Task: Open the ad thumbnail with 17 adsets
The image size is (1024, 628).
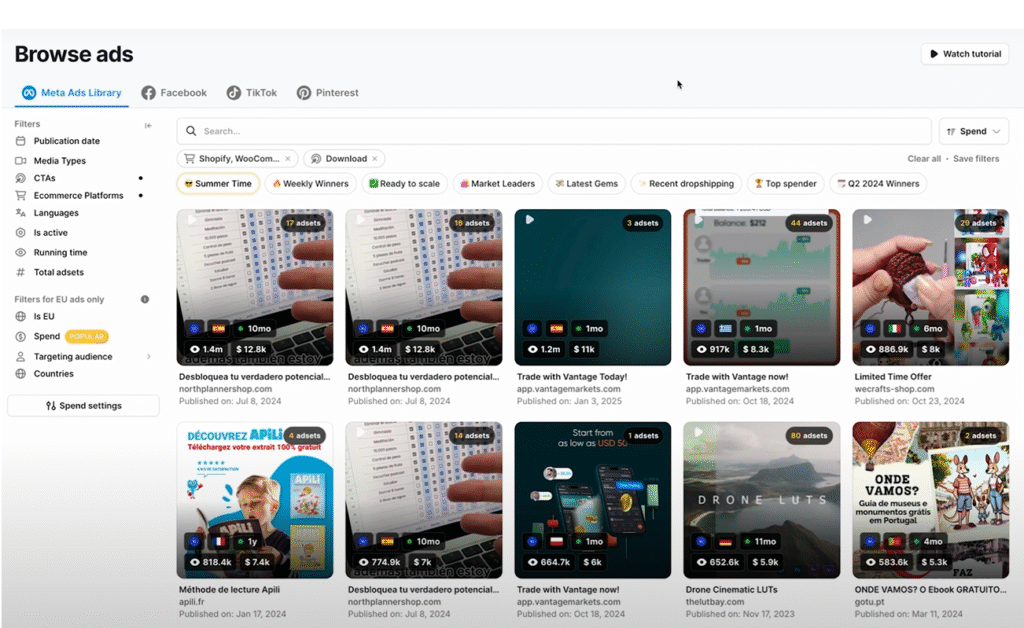Action: (x=255, y=287)
